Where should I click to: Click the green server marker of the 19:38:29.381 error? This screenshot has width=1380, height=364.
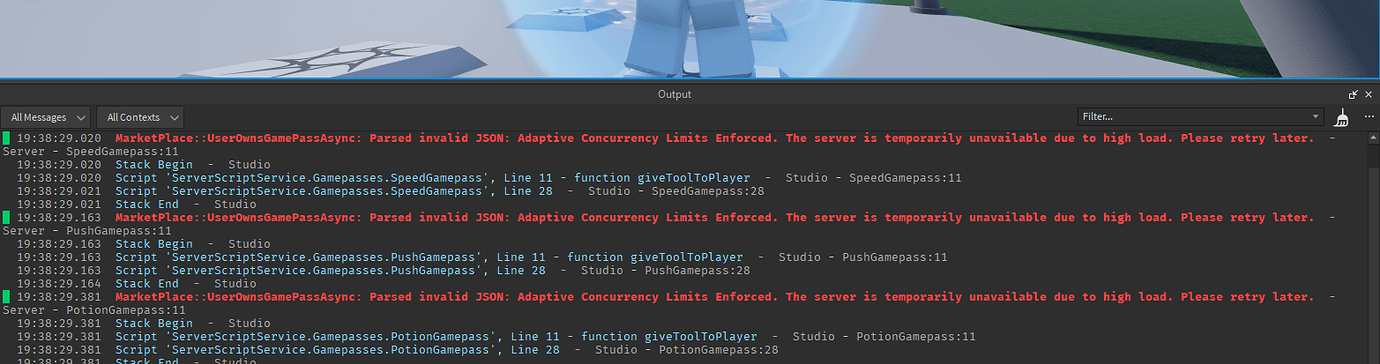6,297
